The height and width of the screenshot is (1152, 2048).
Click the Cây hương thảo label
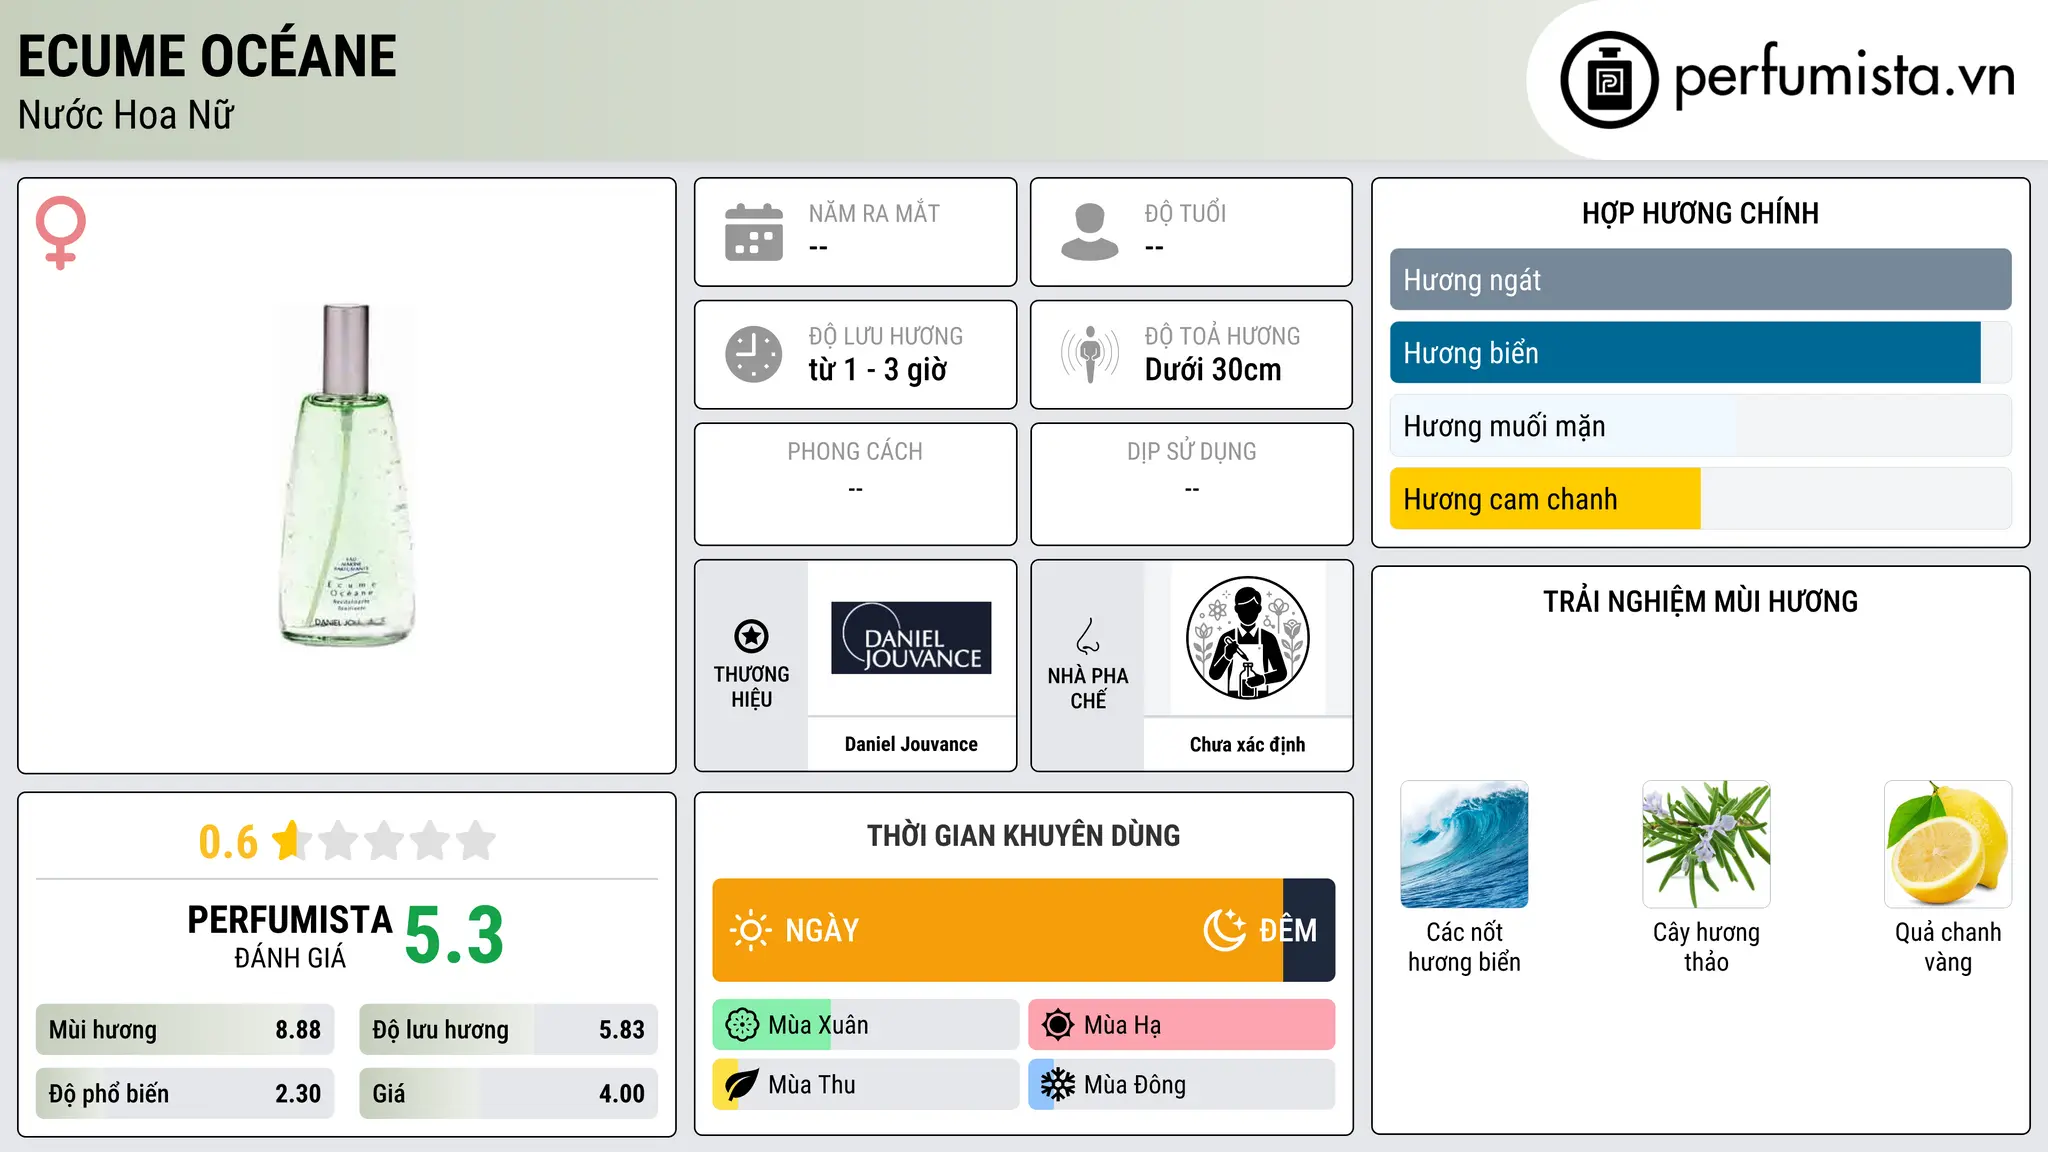(1706, 947)
